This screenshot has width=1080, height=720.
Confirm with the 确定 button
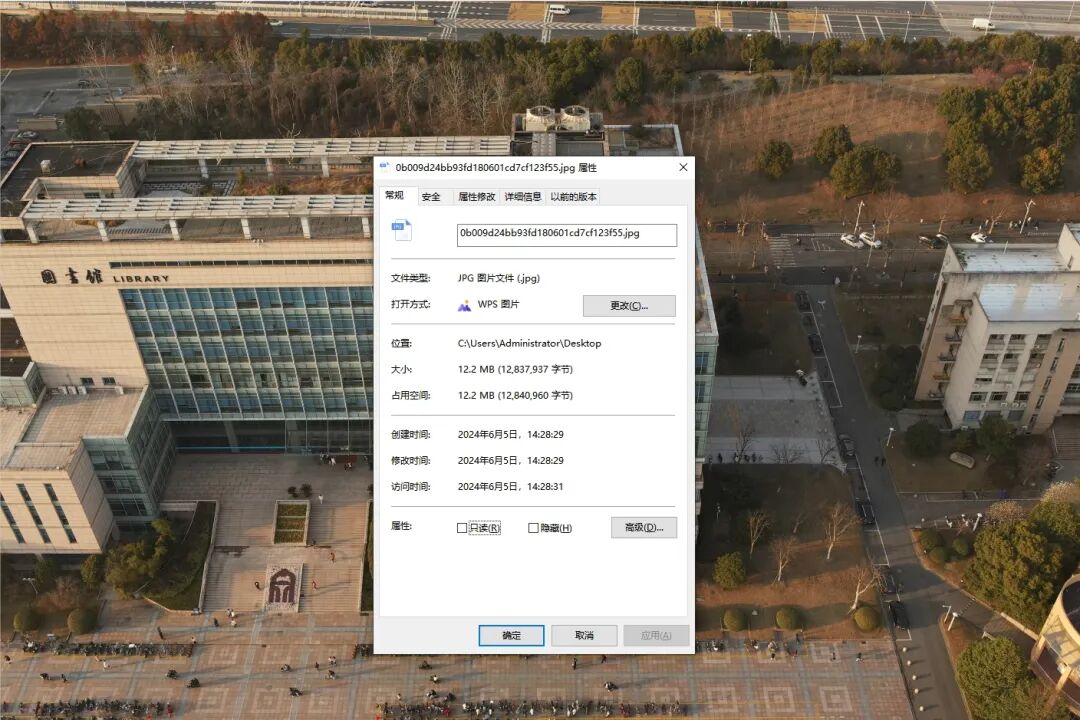(511, 635)
